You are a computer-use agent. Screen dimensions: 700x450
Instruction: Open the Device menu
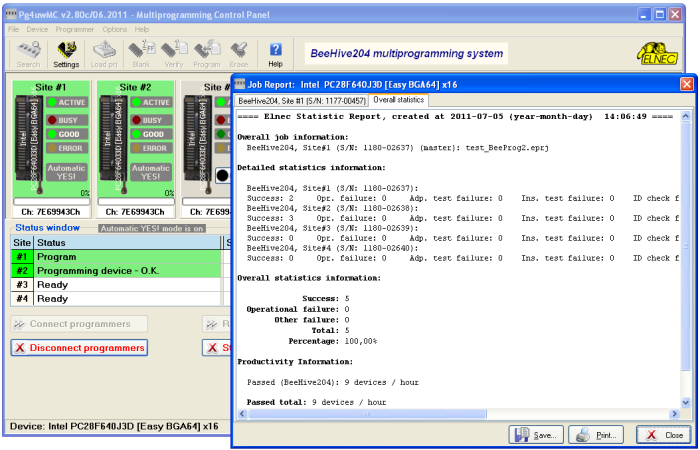pyautogui.click(x=37, y=29)
